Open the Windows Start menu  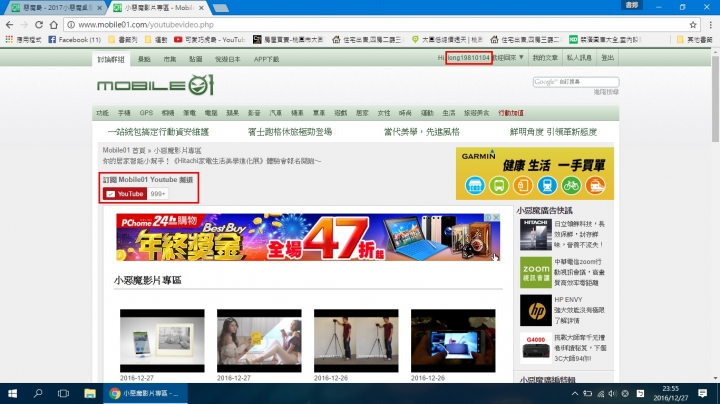tap(12, 393)
